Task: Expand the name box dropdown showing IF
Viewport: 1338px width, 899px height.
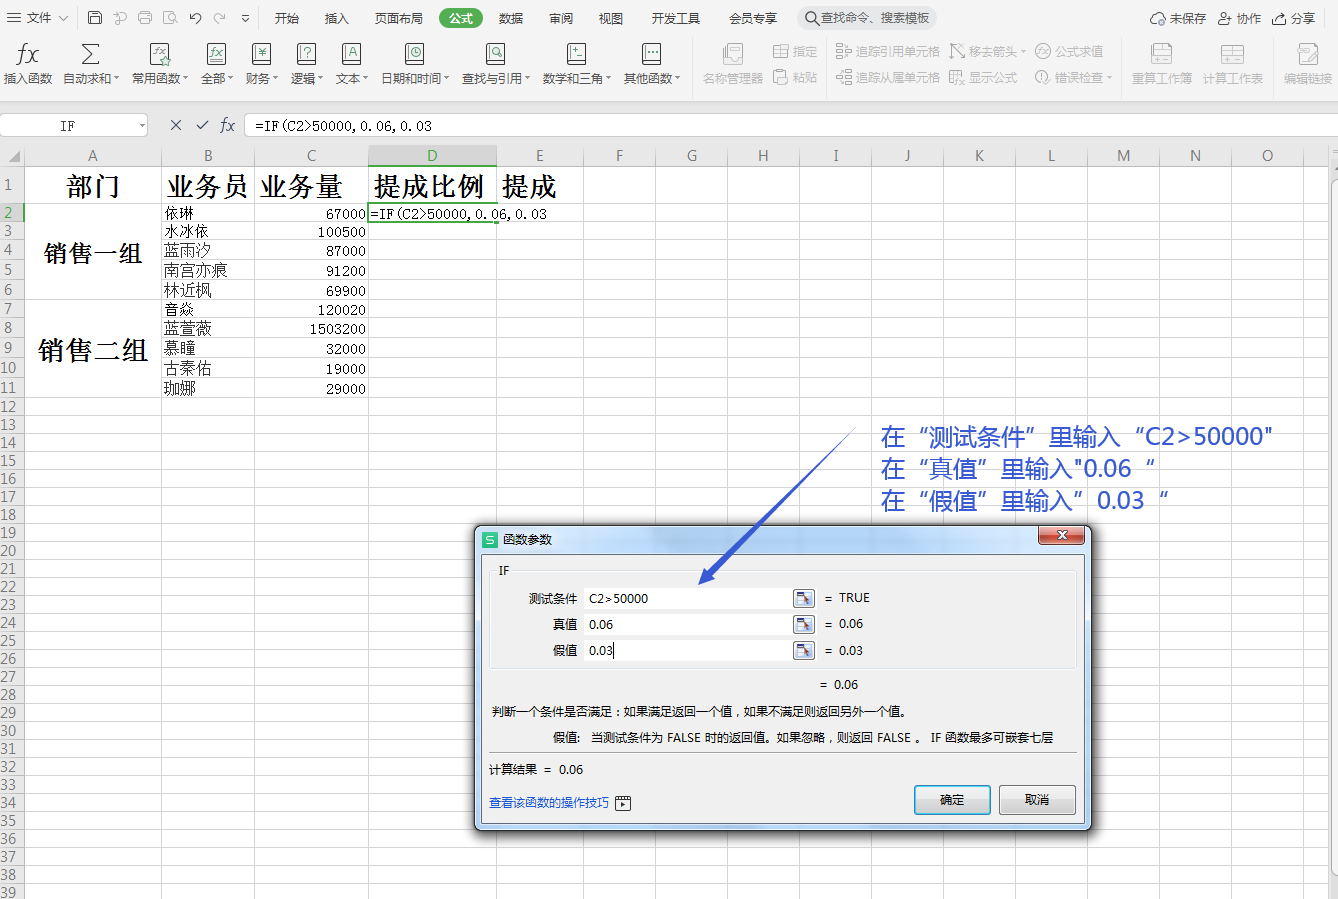Action: 142,126
